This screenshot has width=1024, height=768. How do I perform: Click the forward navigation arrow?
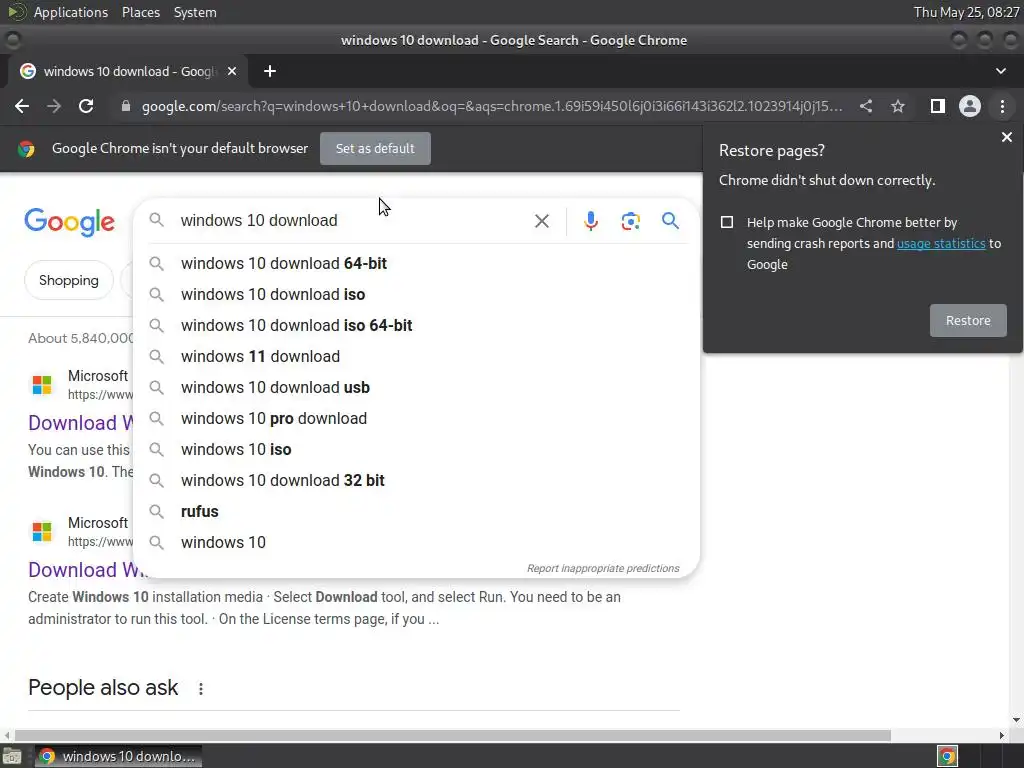pos(54,106)
